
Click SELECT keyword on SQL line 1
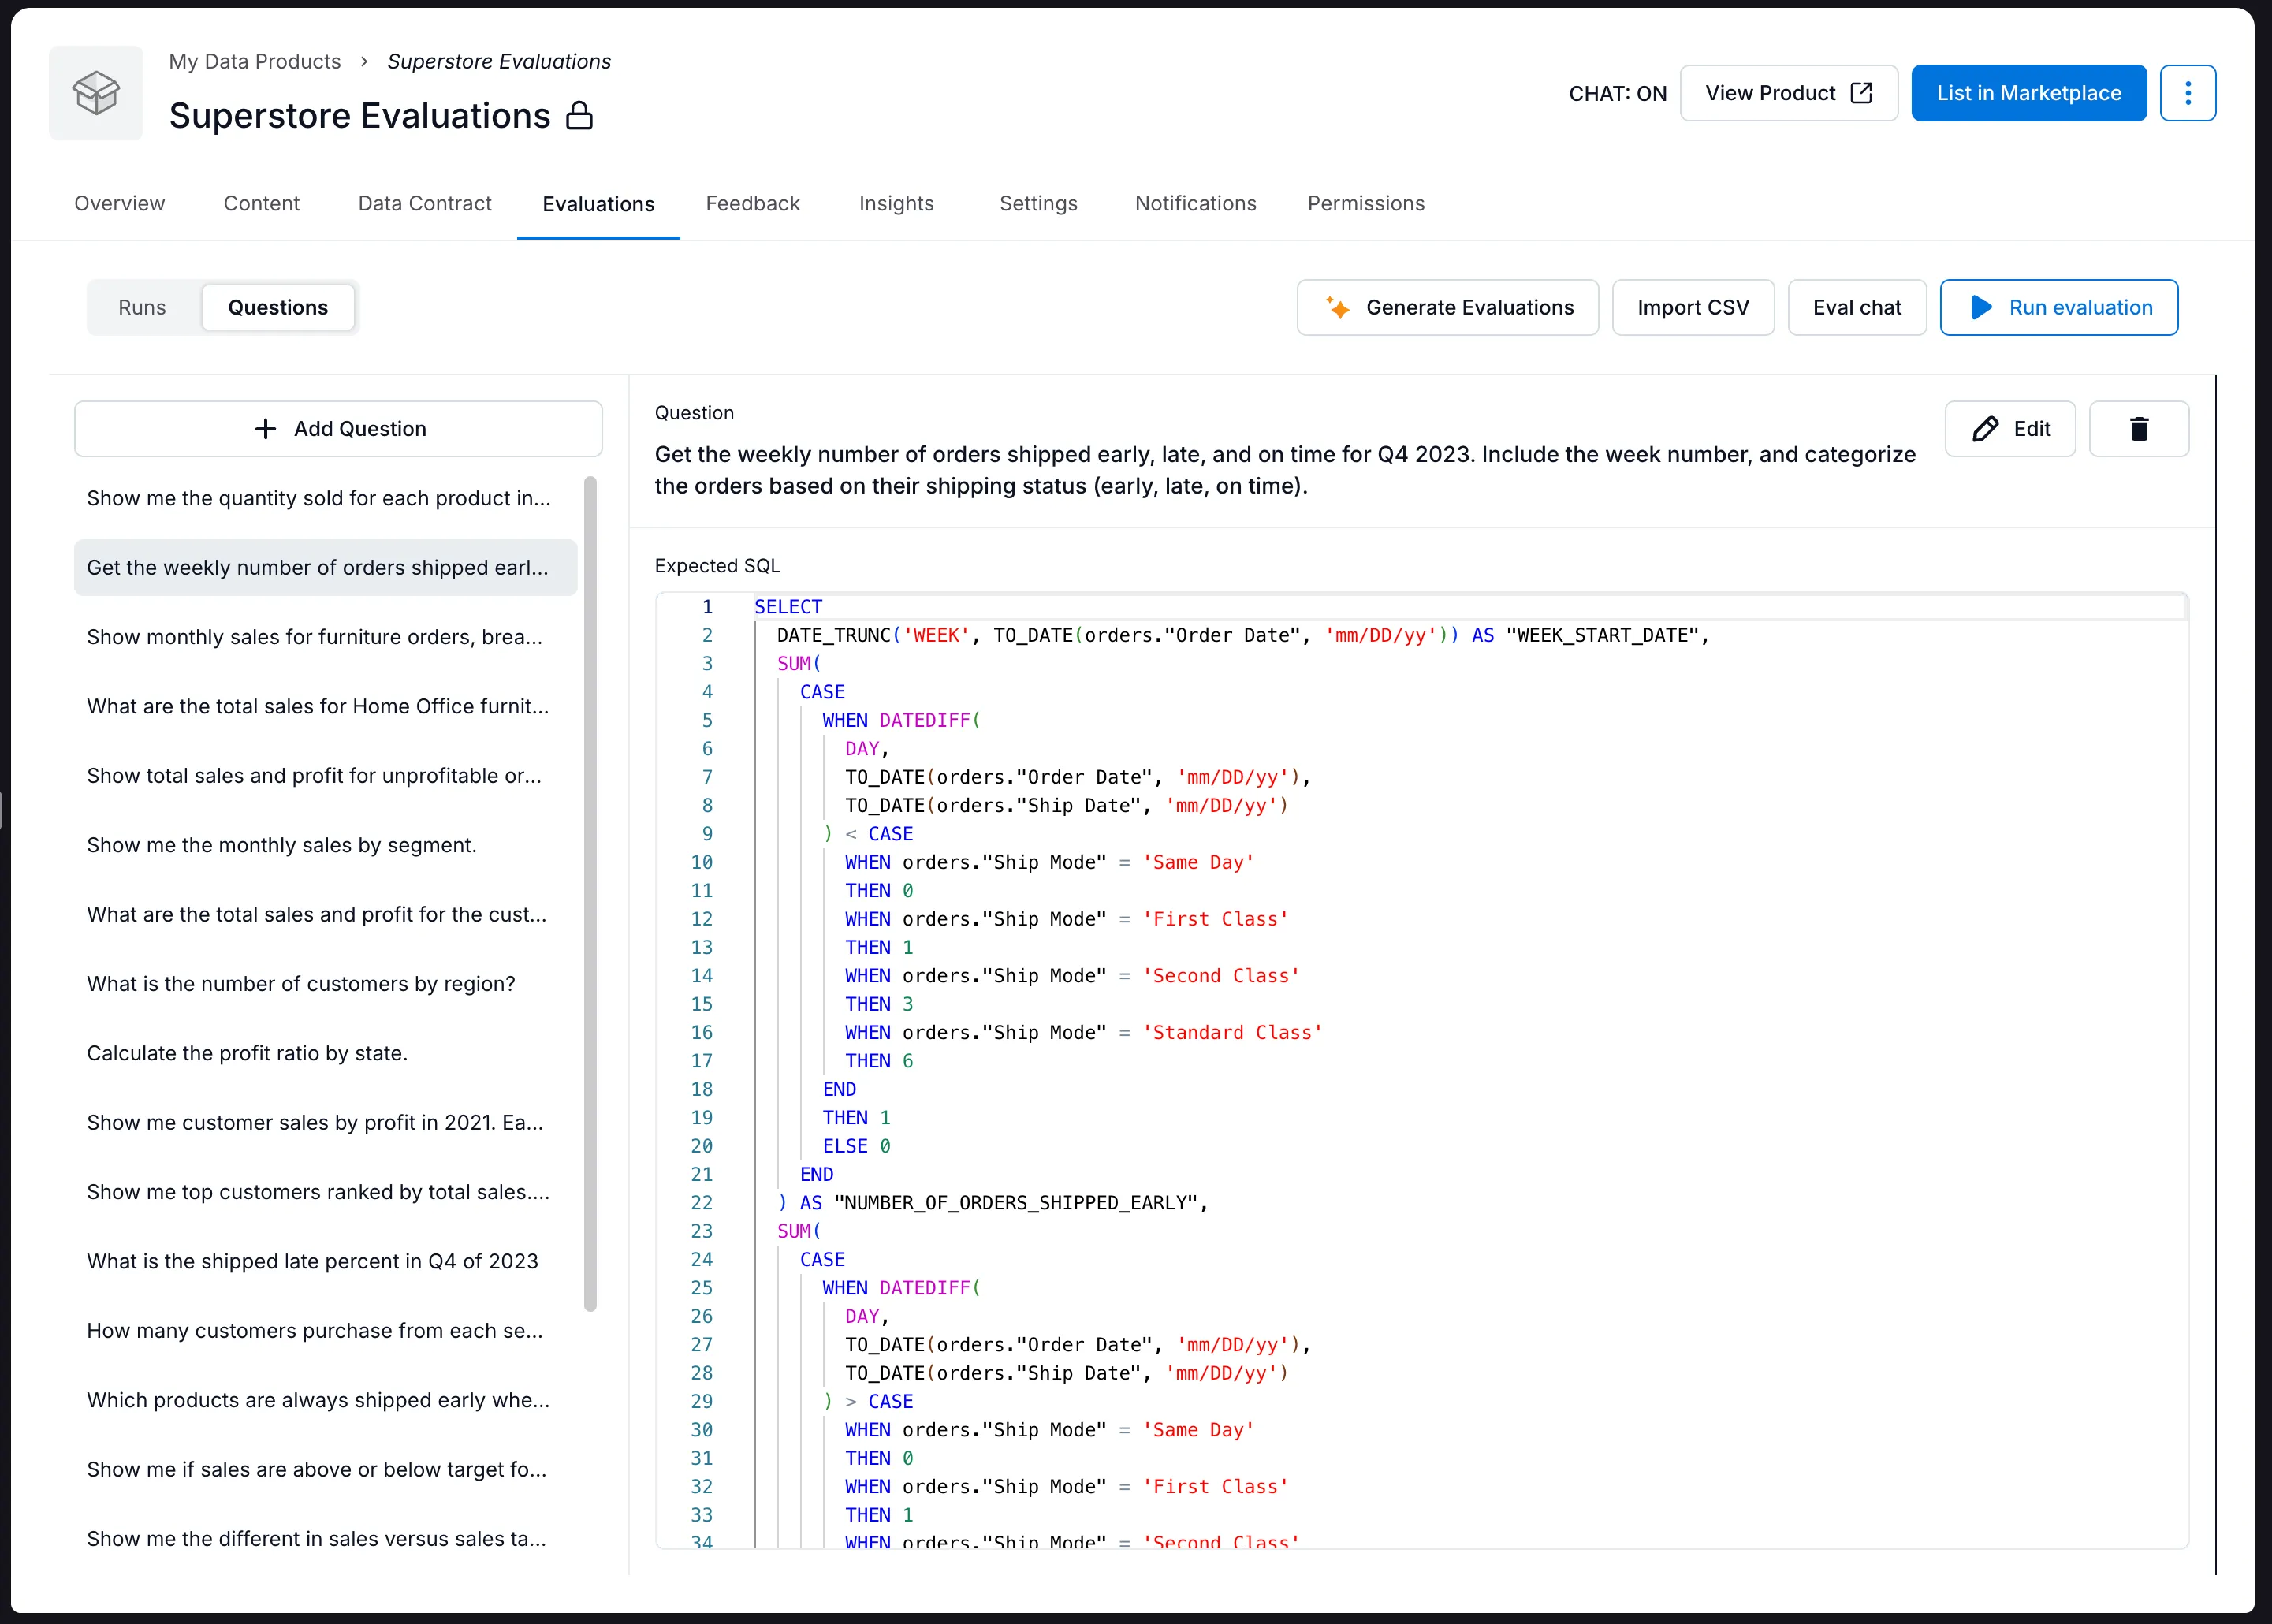[788, 607]
